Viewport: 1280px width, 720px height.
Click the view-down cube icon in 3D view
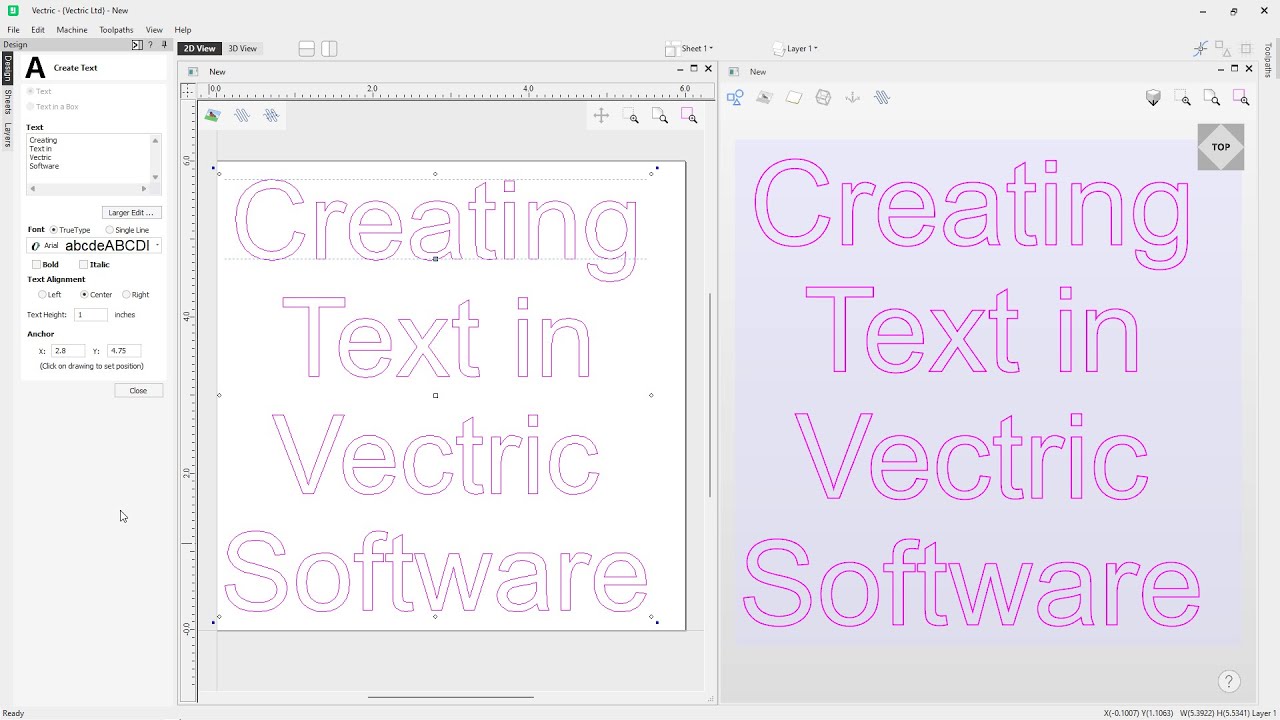[x=1153, y=98]
